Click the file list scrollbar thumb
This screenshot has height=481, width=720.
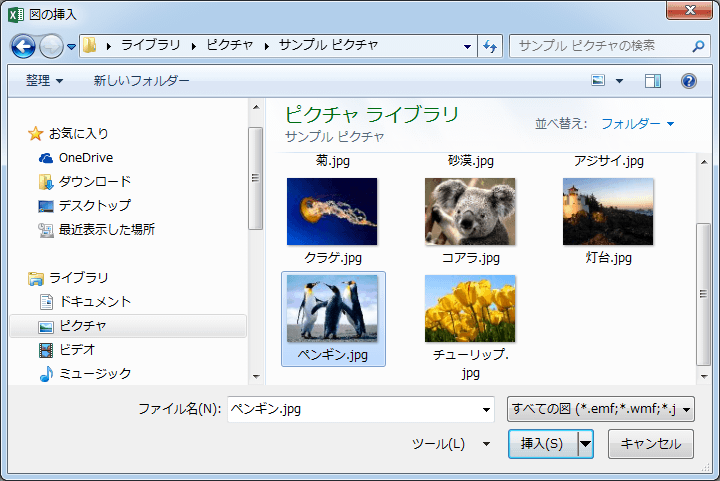point(703,294)
